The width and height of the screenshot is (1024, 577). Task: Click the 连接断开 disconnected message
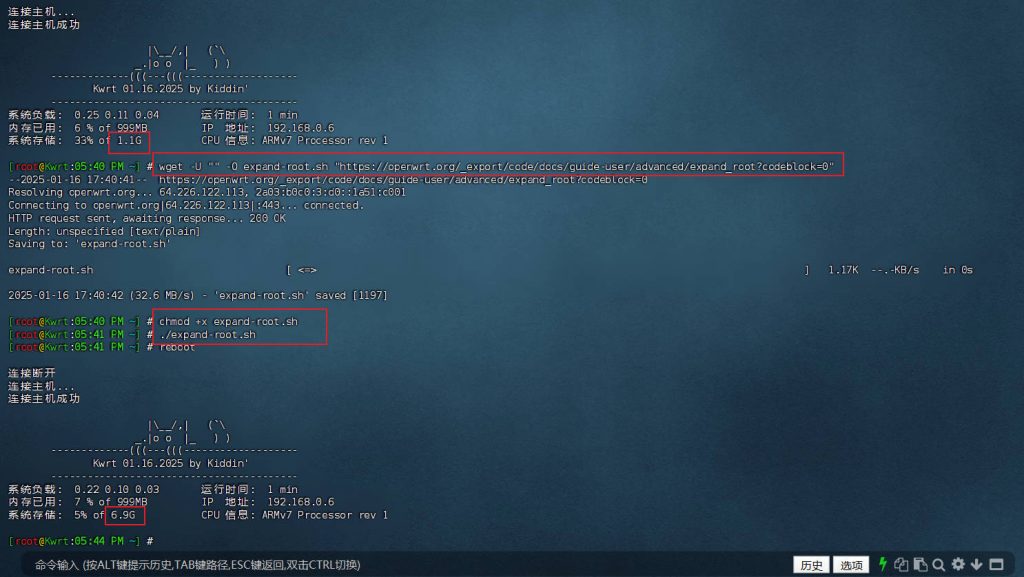33,372
